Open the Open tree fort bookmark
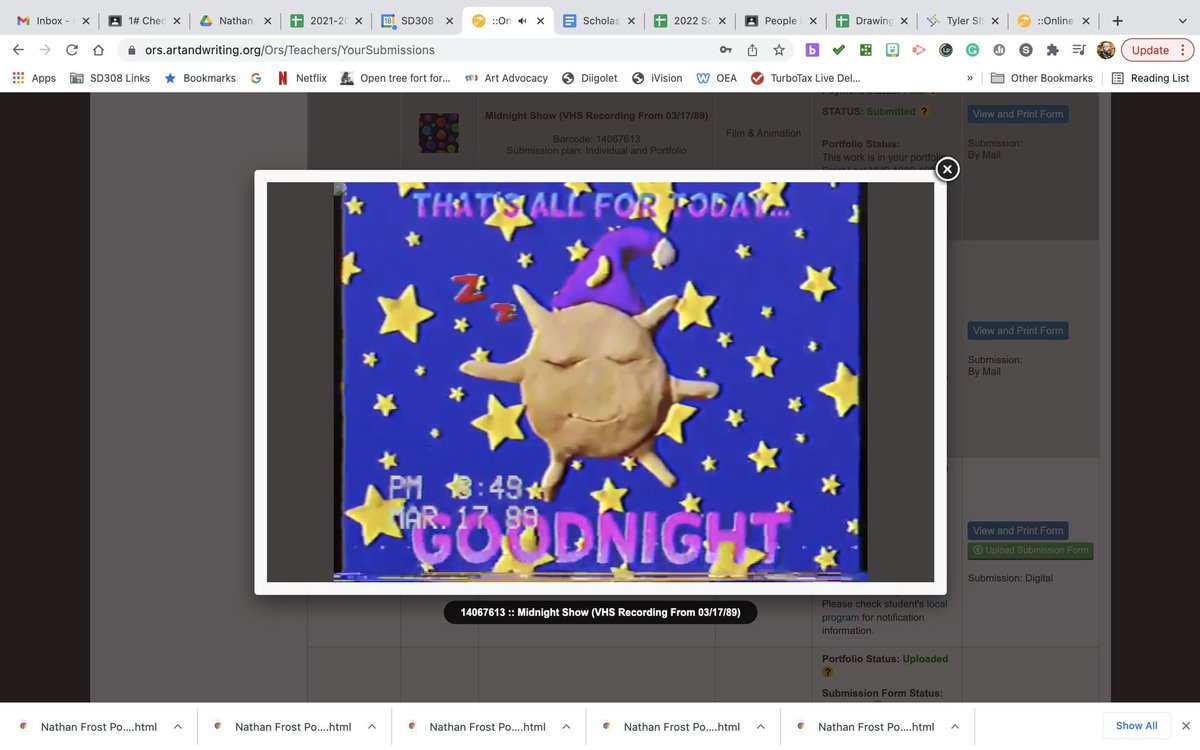 pyautogui.click(x=395, y=78)
